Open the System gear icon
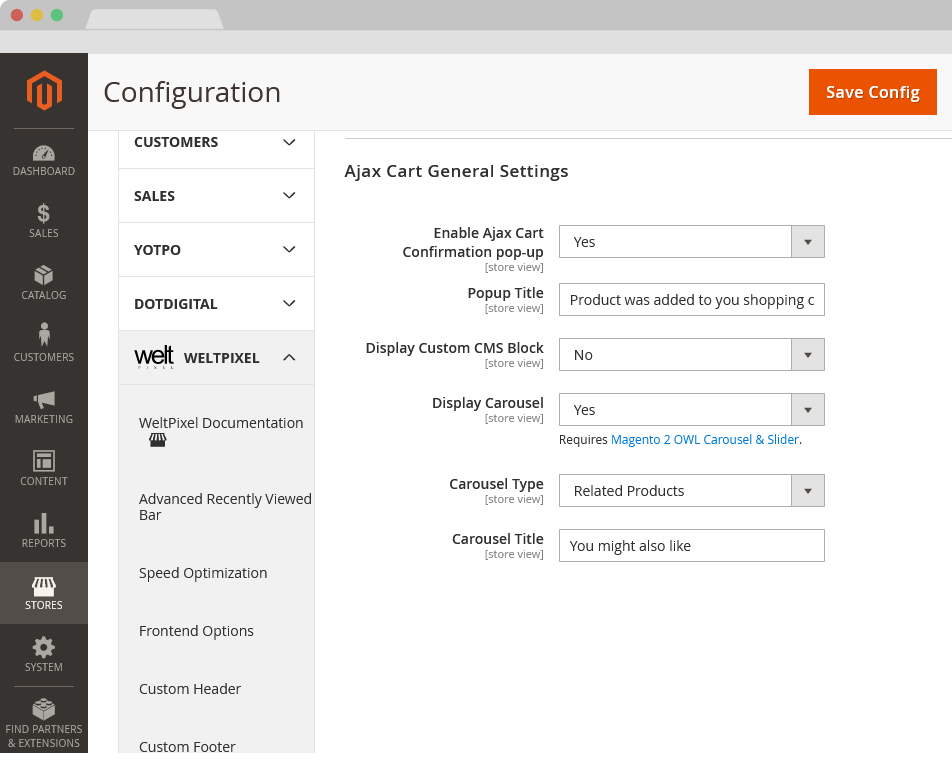952x761 pixels. point(44,647)
